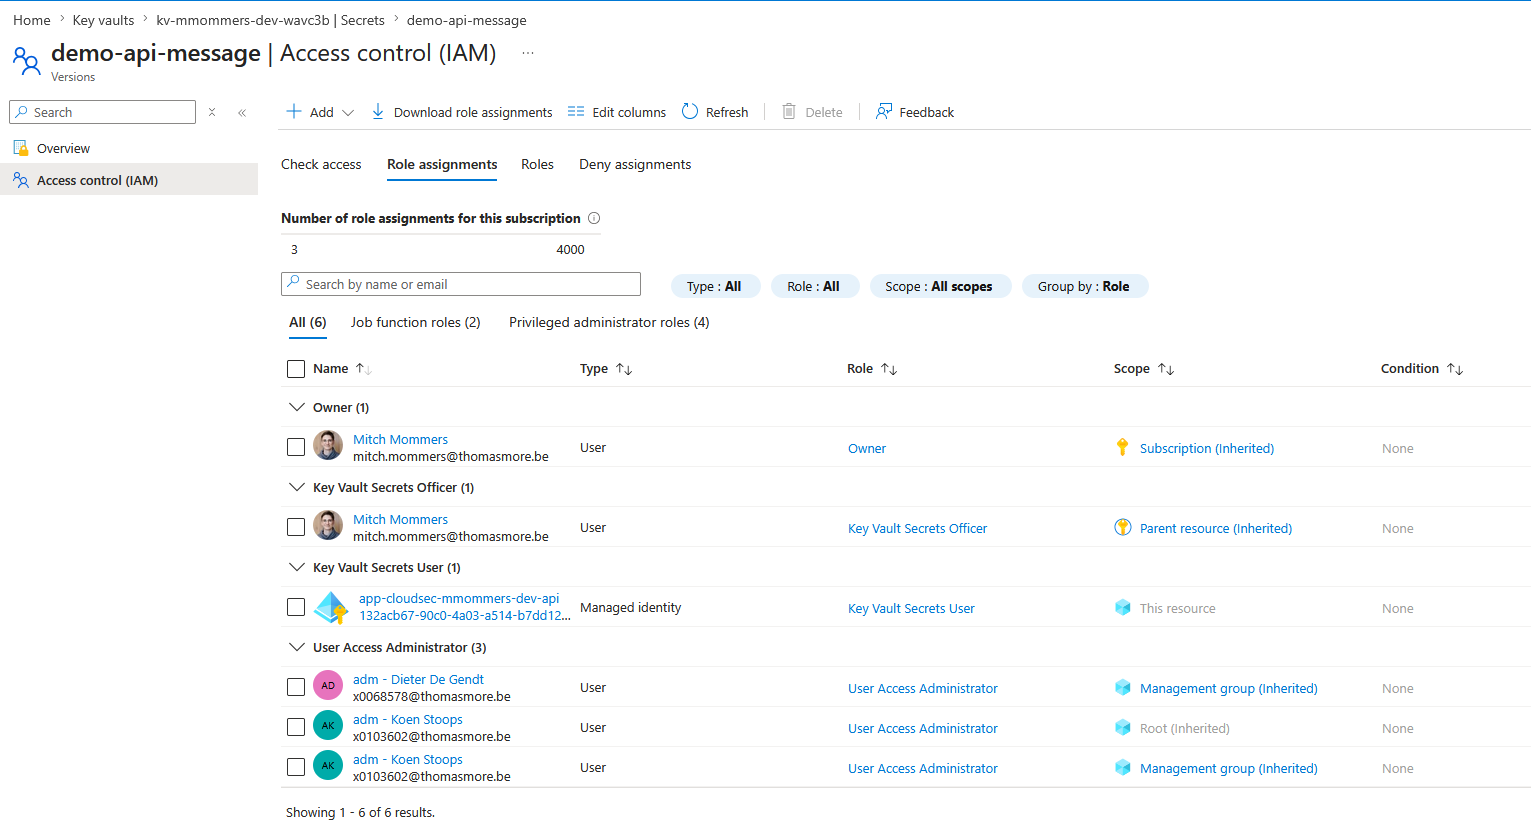The image size is (1531, 827).
Task: Click the cube icon beside Root (Inherited)
Action: pos(1123,727)
